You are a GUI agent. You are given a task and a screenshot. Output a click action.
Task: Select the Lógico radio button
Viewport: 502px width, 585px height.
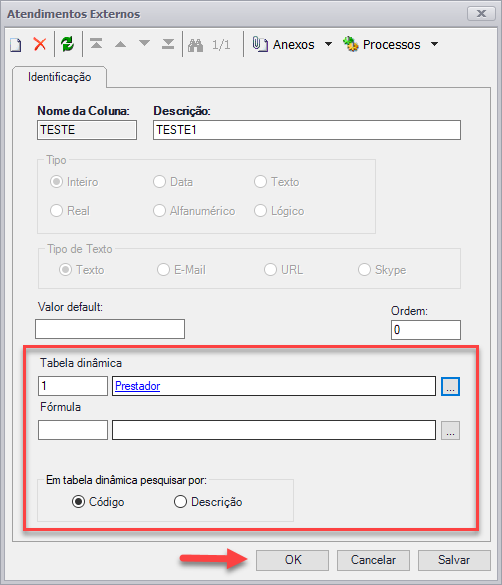click(260, 210)
